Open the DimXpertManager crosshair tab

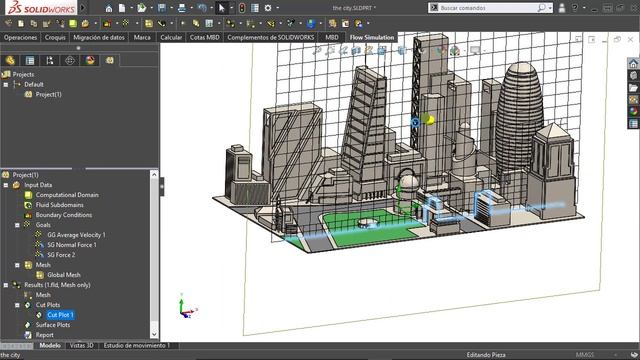(x=70, y=60)
